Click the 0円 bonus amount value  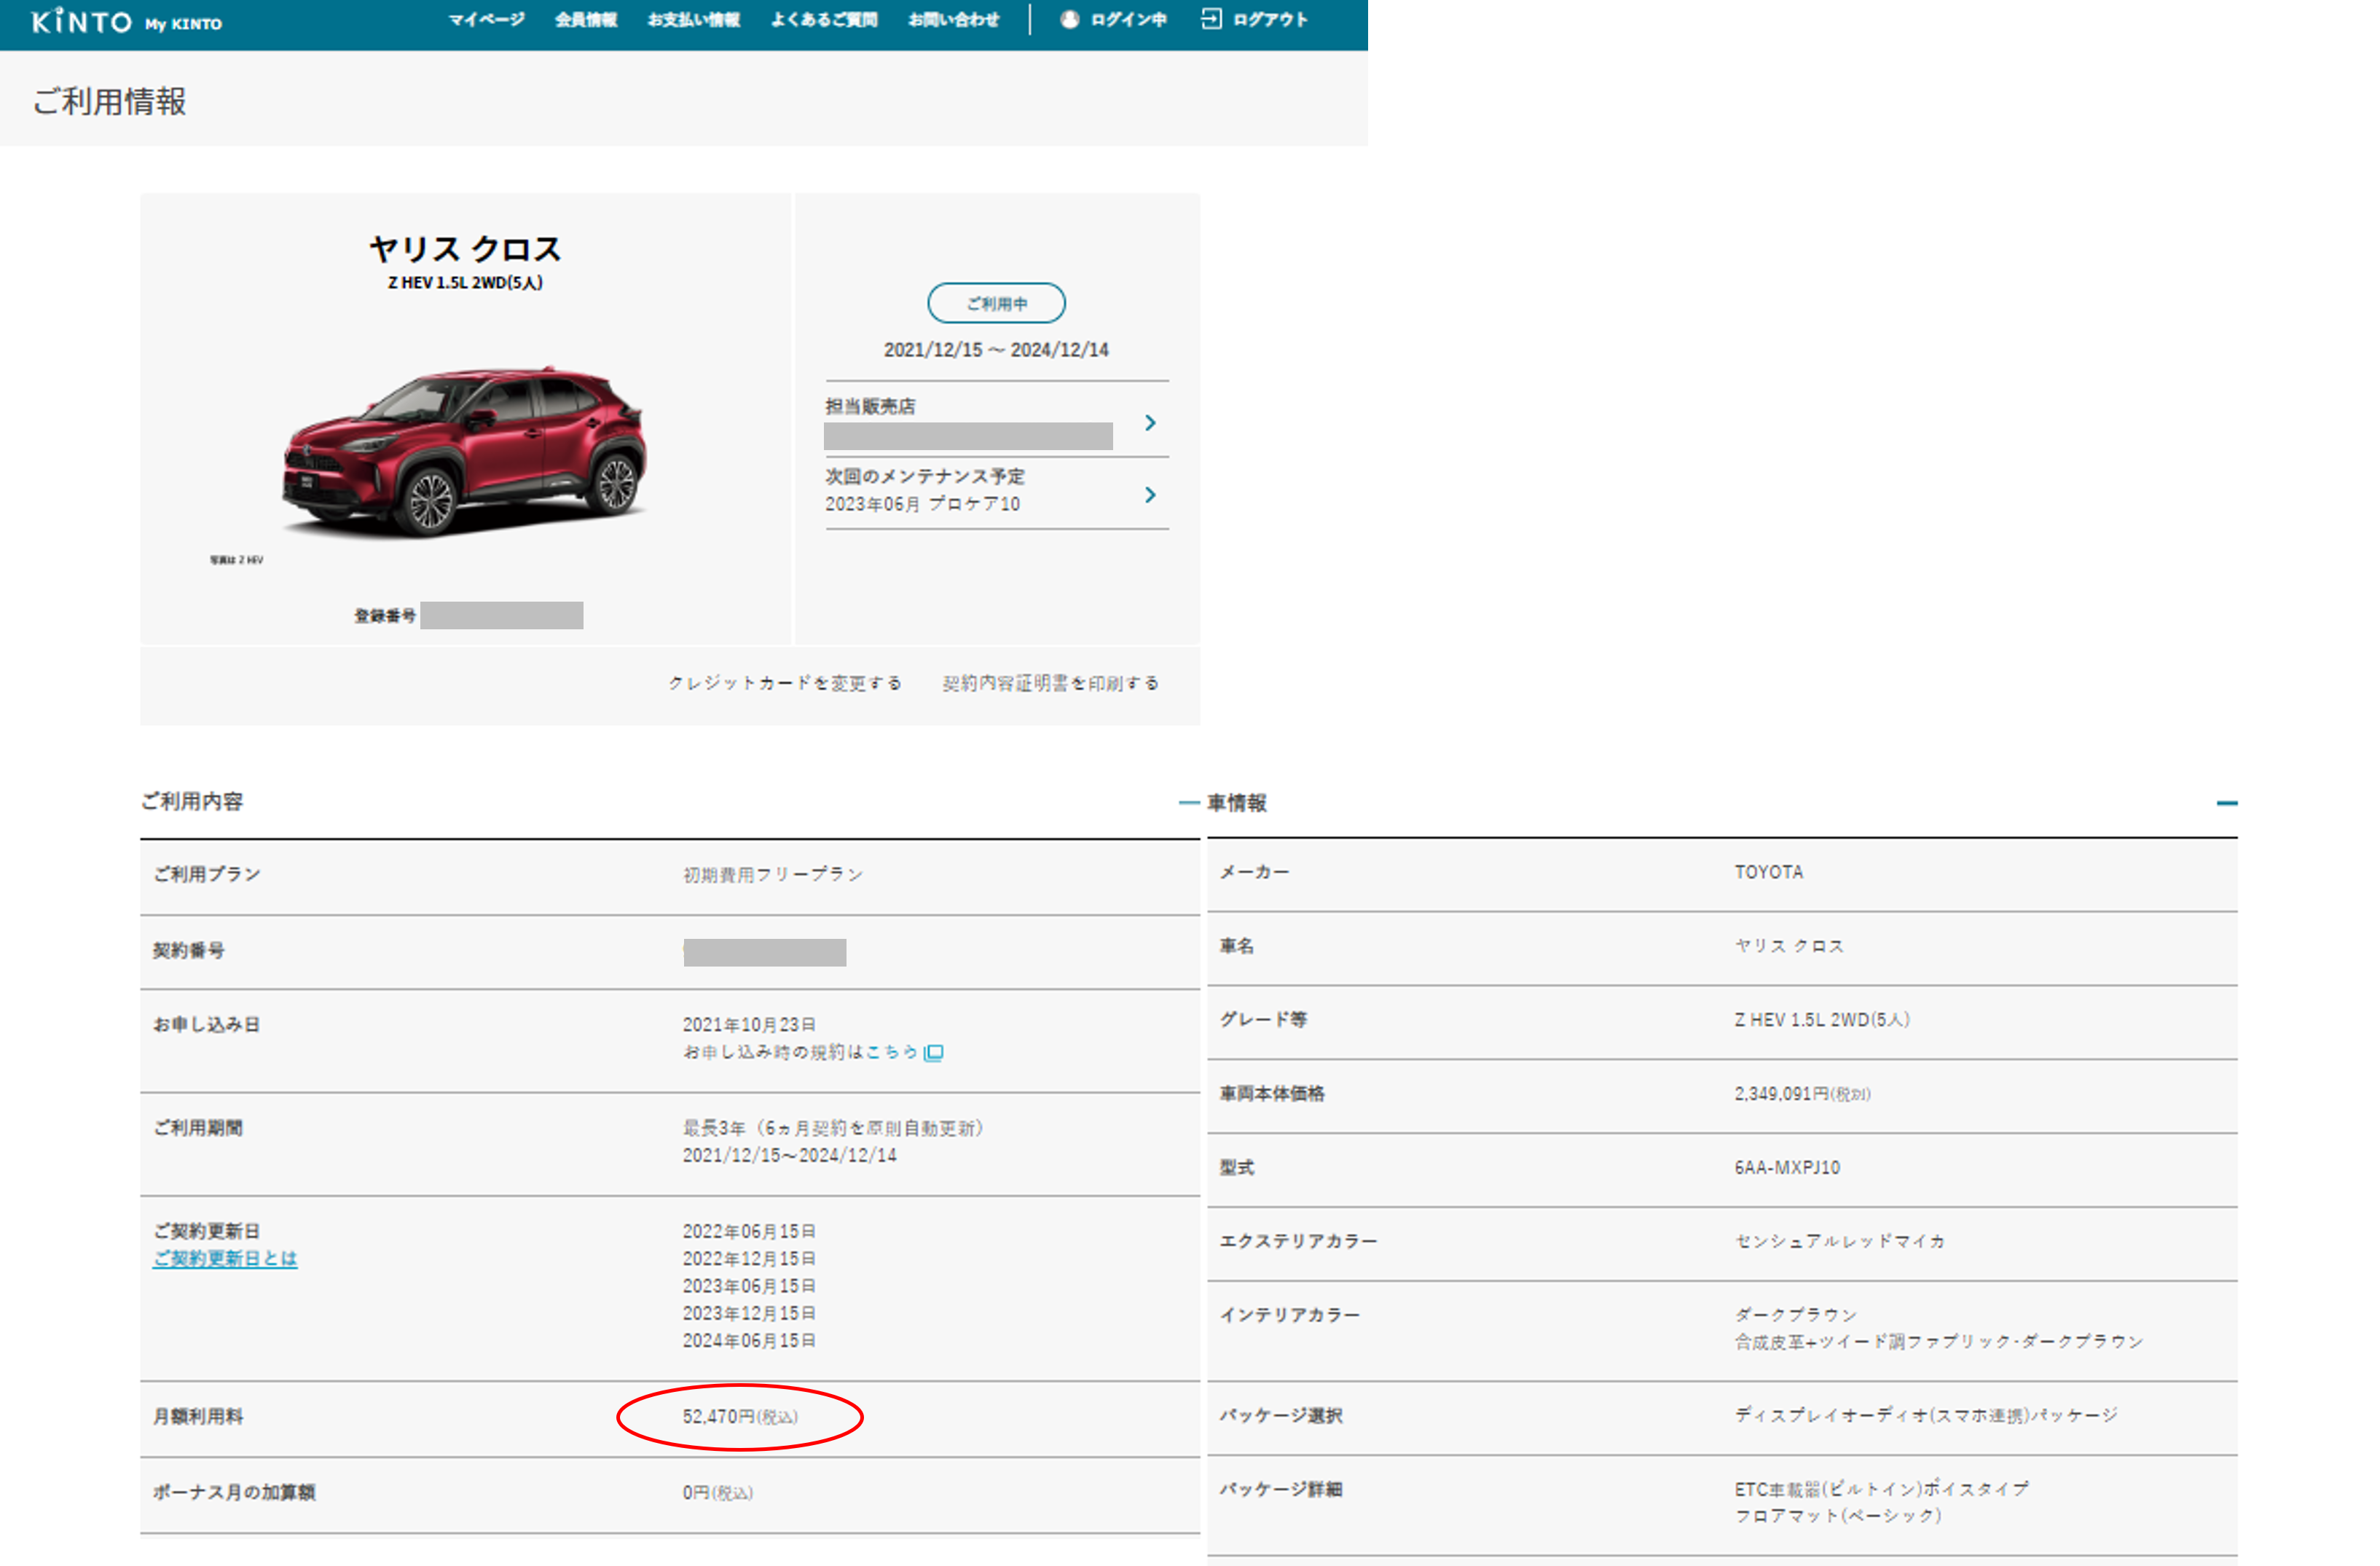click(717, 1493)
